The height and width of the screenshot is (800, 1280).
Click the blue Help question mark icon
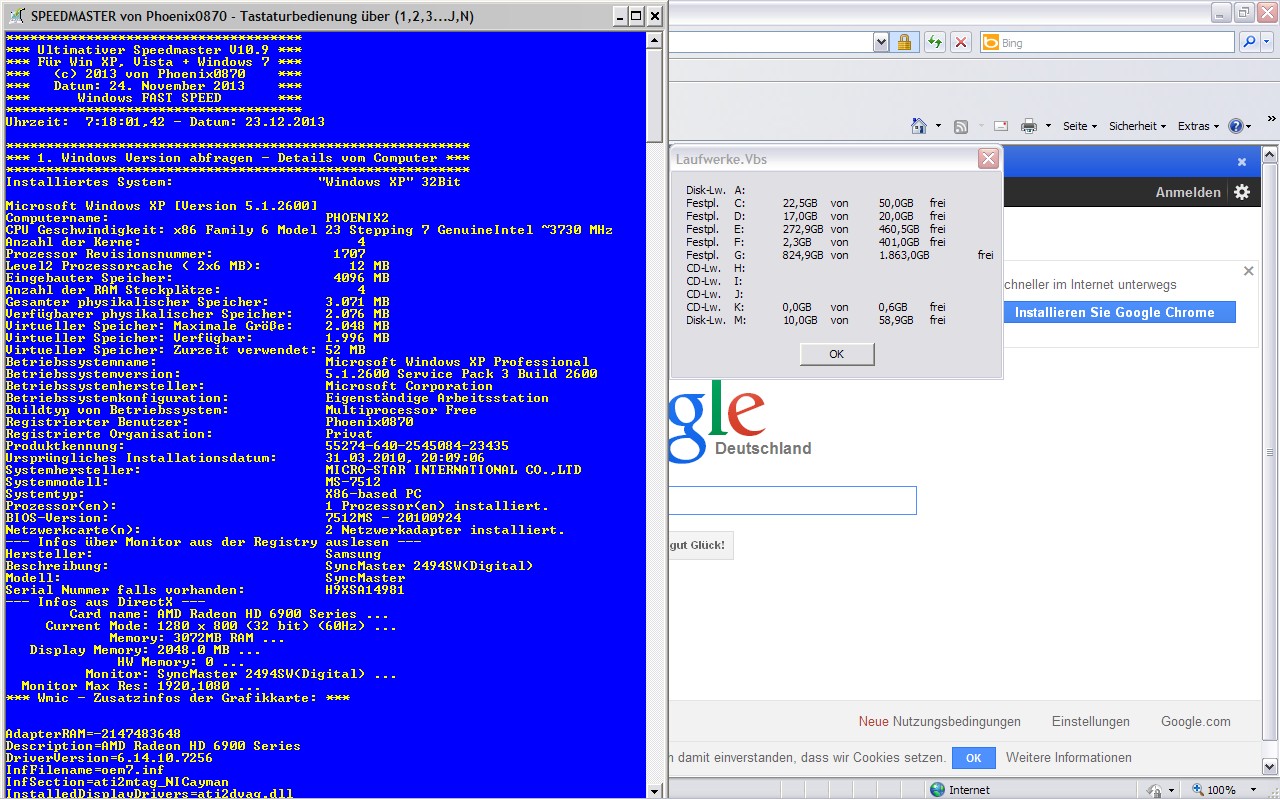[x=1236, y=126]
